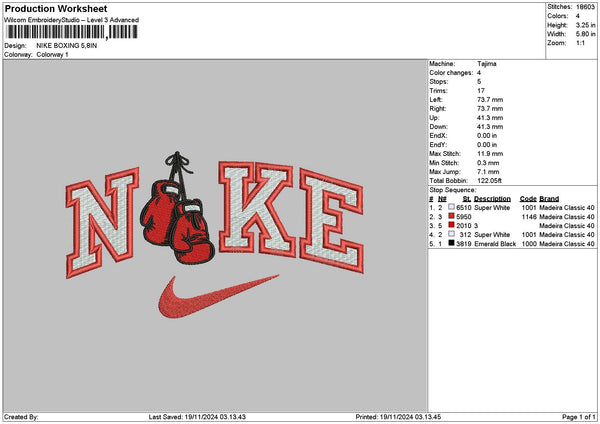Click the red swatch beside 5950 stitches
Viewport: 600px width, 424px height.
coord(452,216)
